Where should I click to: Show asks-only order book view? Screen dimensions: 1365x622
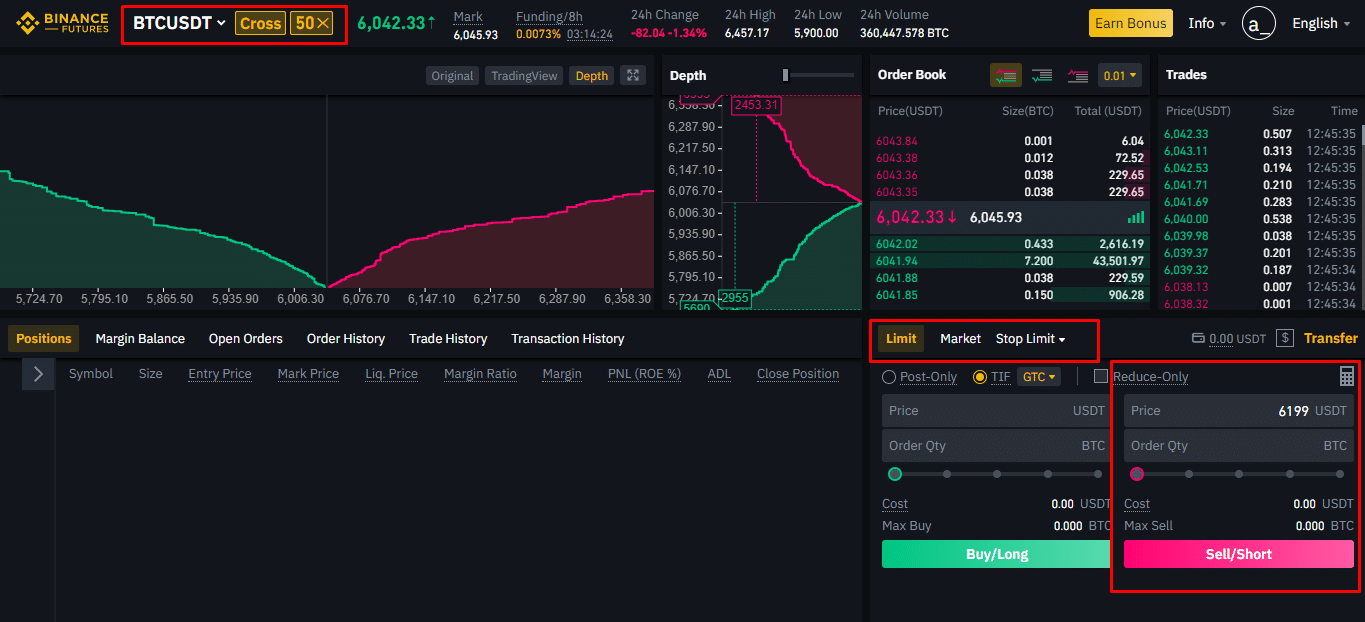pyautogui.click(x=1077, y=75)
